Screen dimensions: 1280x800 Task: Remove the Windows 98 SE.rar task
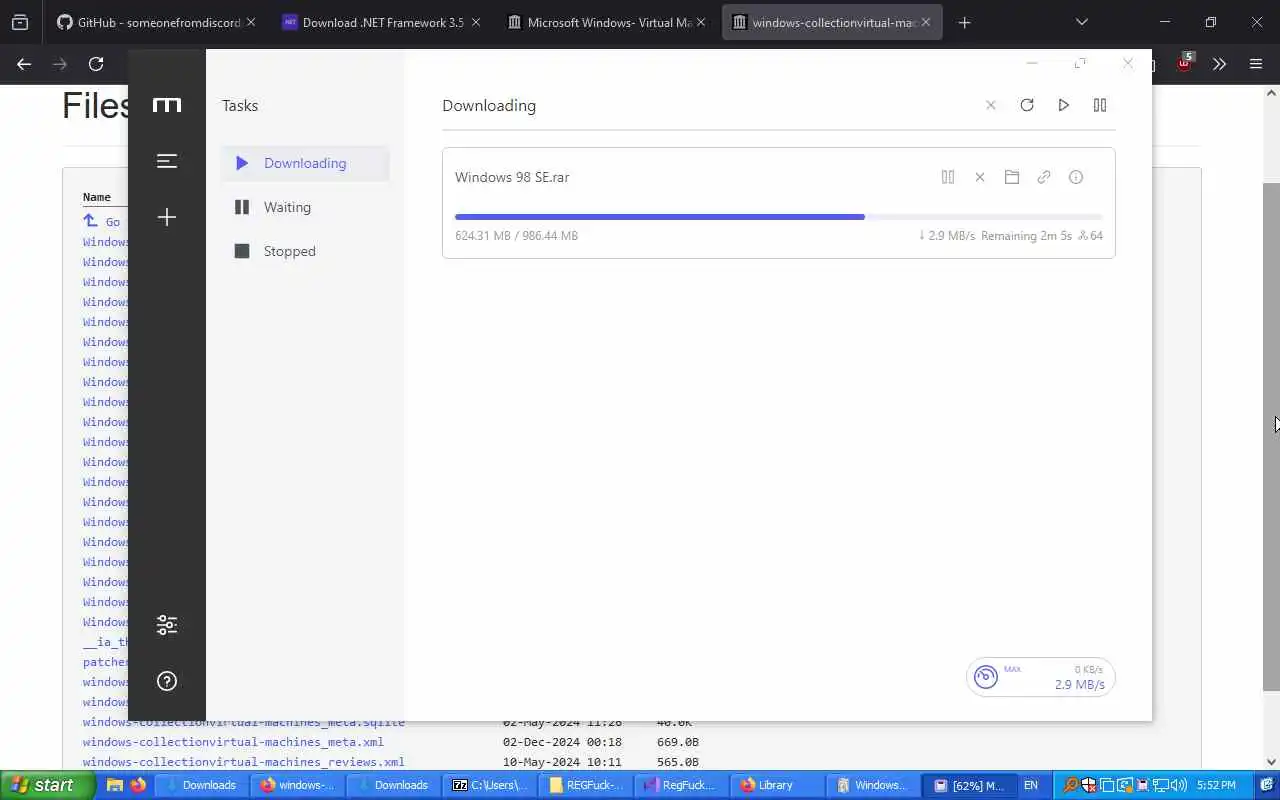pos(980,177)
